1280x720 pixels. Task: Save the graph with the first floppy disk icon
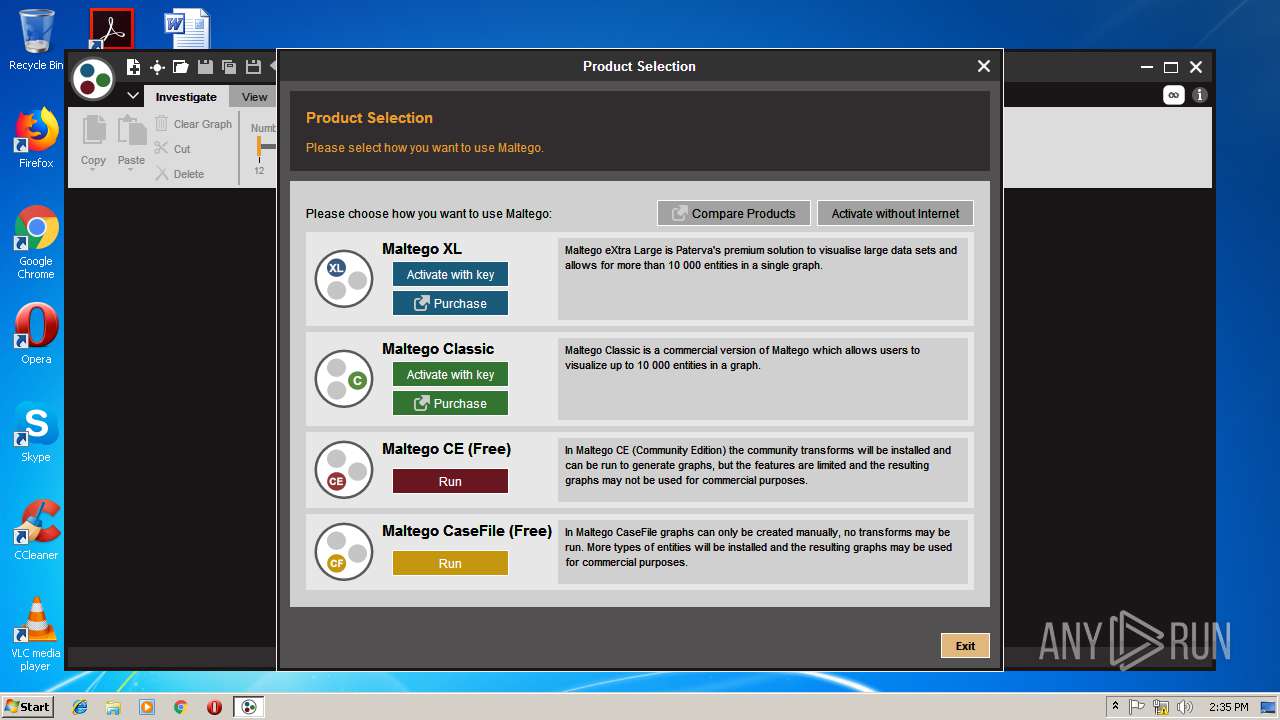[205, 67]
